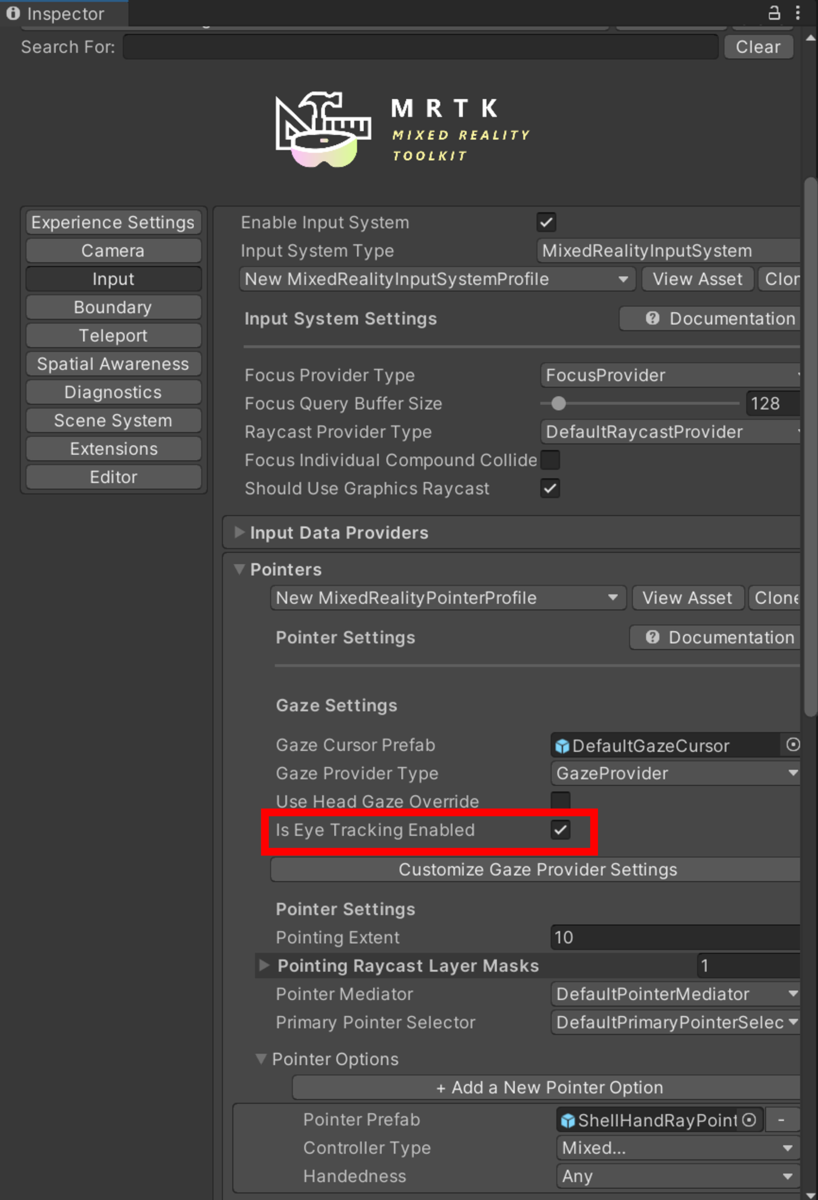This screenshot has width=818, height=1200.
Task: Open Handedness dropdown set to Any
Action: (678, 1176)
